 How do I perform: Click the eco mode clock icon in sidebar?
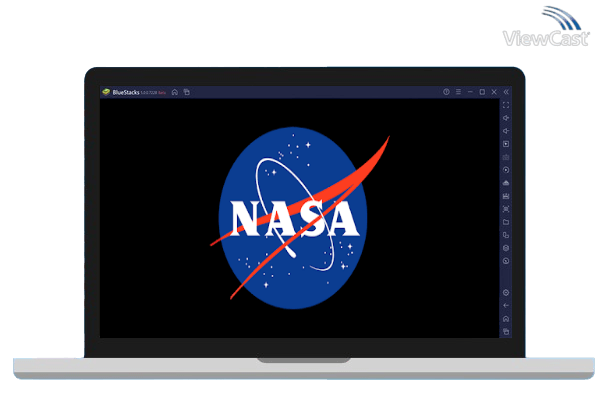tap(506, 261)
